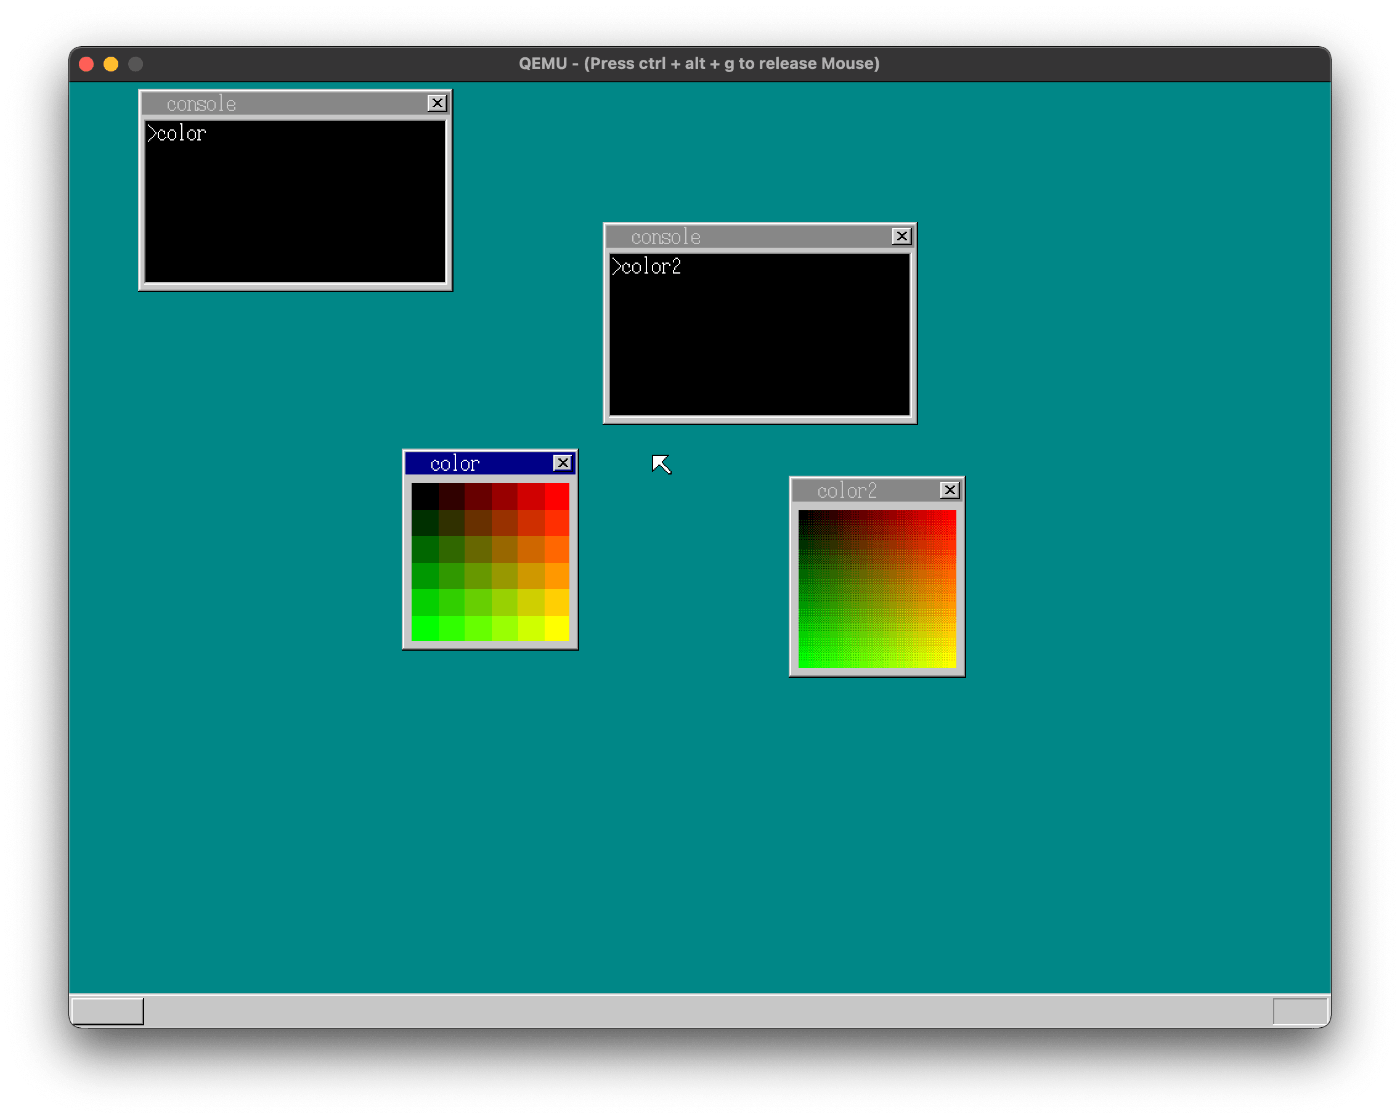Image resolution: width=1400 pixels, height=1119 pixels.
Task: Pick the black swatch in color window
Action: [x=425, y=497]
